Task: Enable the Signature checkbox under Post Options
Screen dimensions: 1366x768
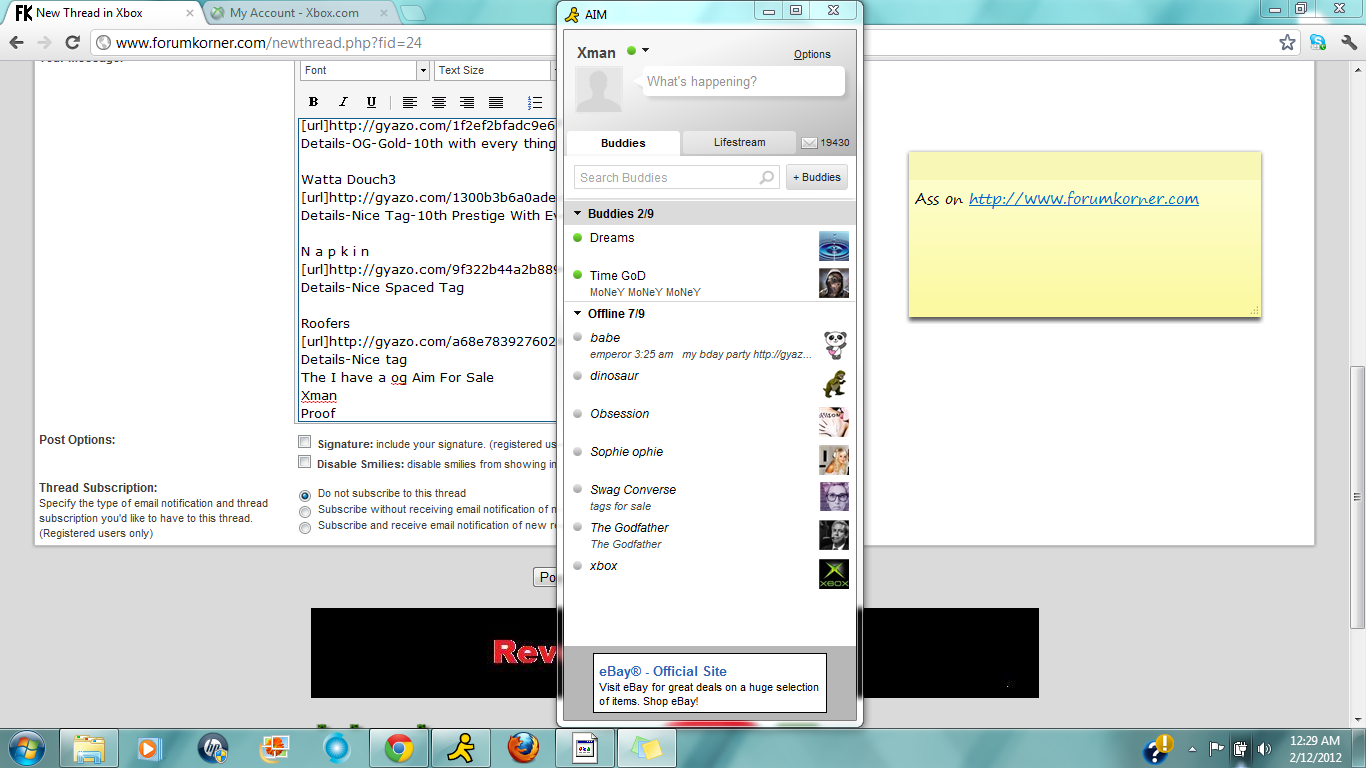Action: coord(305,442)
